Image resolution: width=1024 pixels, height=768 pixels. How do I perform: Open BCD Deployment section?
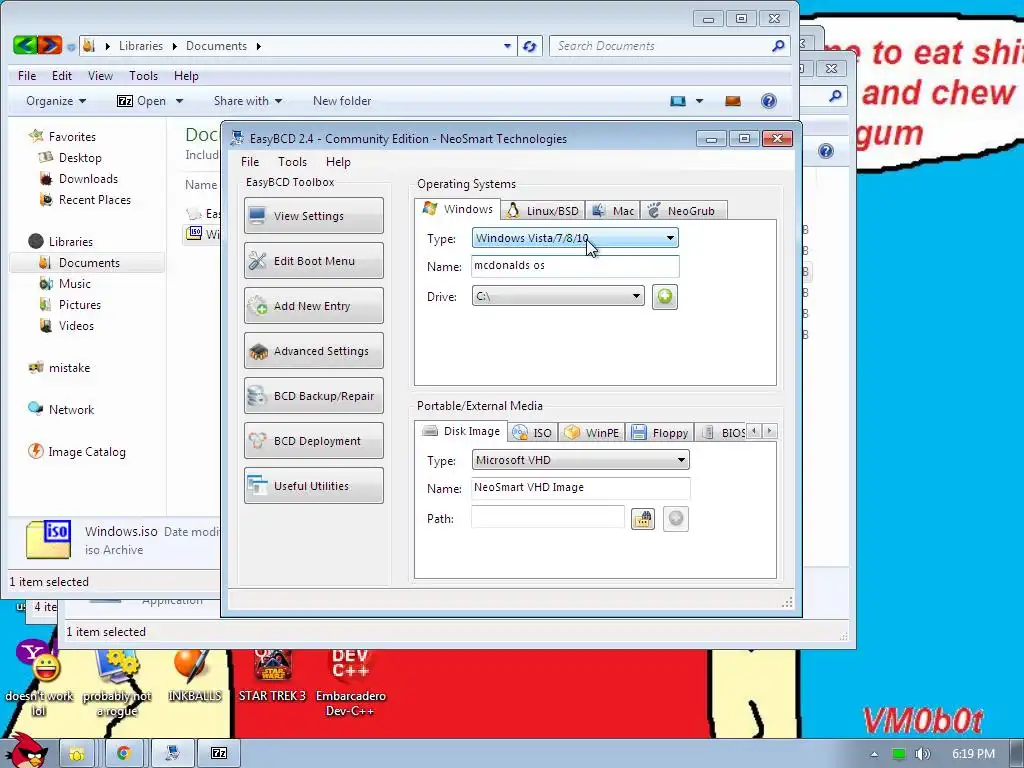pos(313,441)
